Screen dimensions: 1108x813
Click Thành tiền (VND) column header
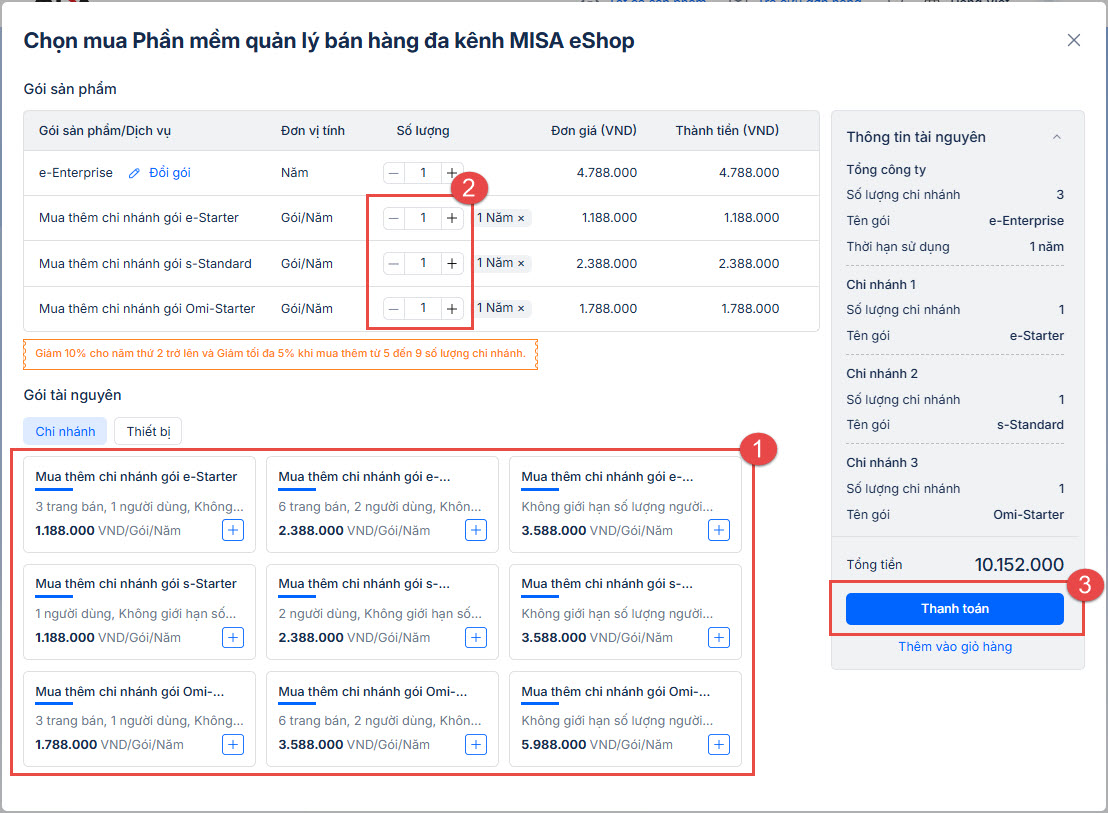tap(727, 131)
